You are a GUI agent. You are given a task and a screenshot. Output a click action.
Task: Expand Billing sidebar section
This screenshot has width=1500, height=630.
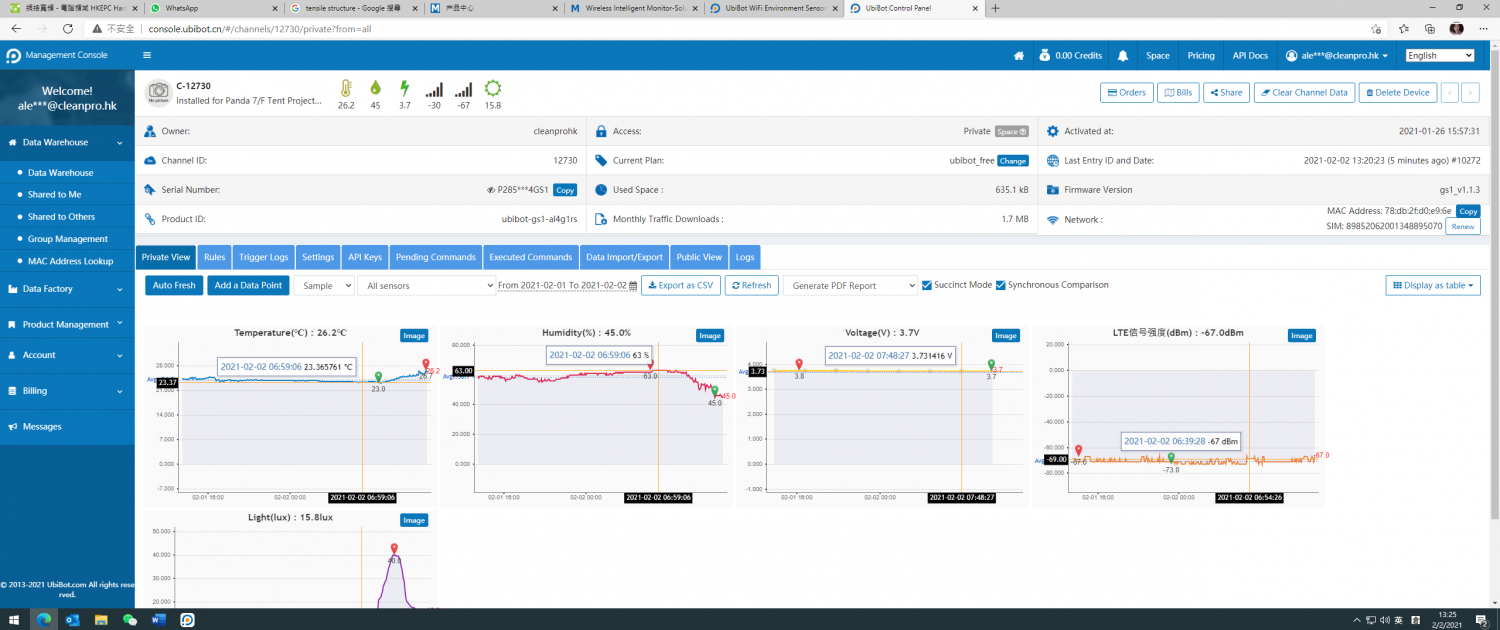pyautogui.click(x=67, y=391)
